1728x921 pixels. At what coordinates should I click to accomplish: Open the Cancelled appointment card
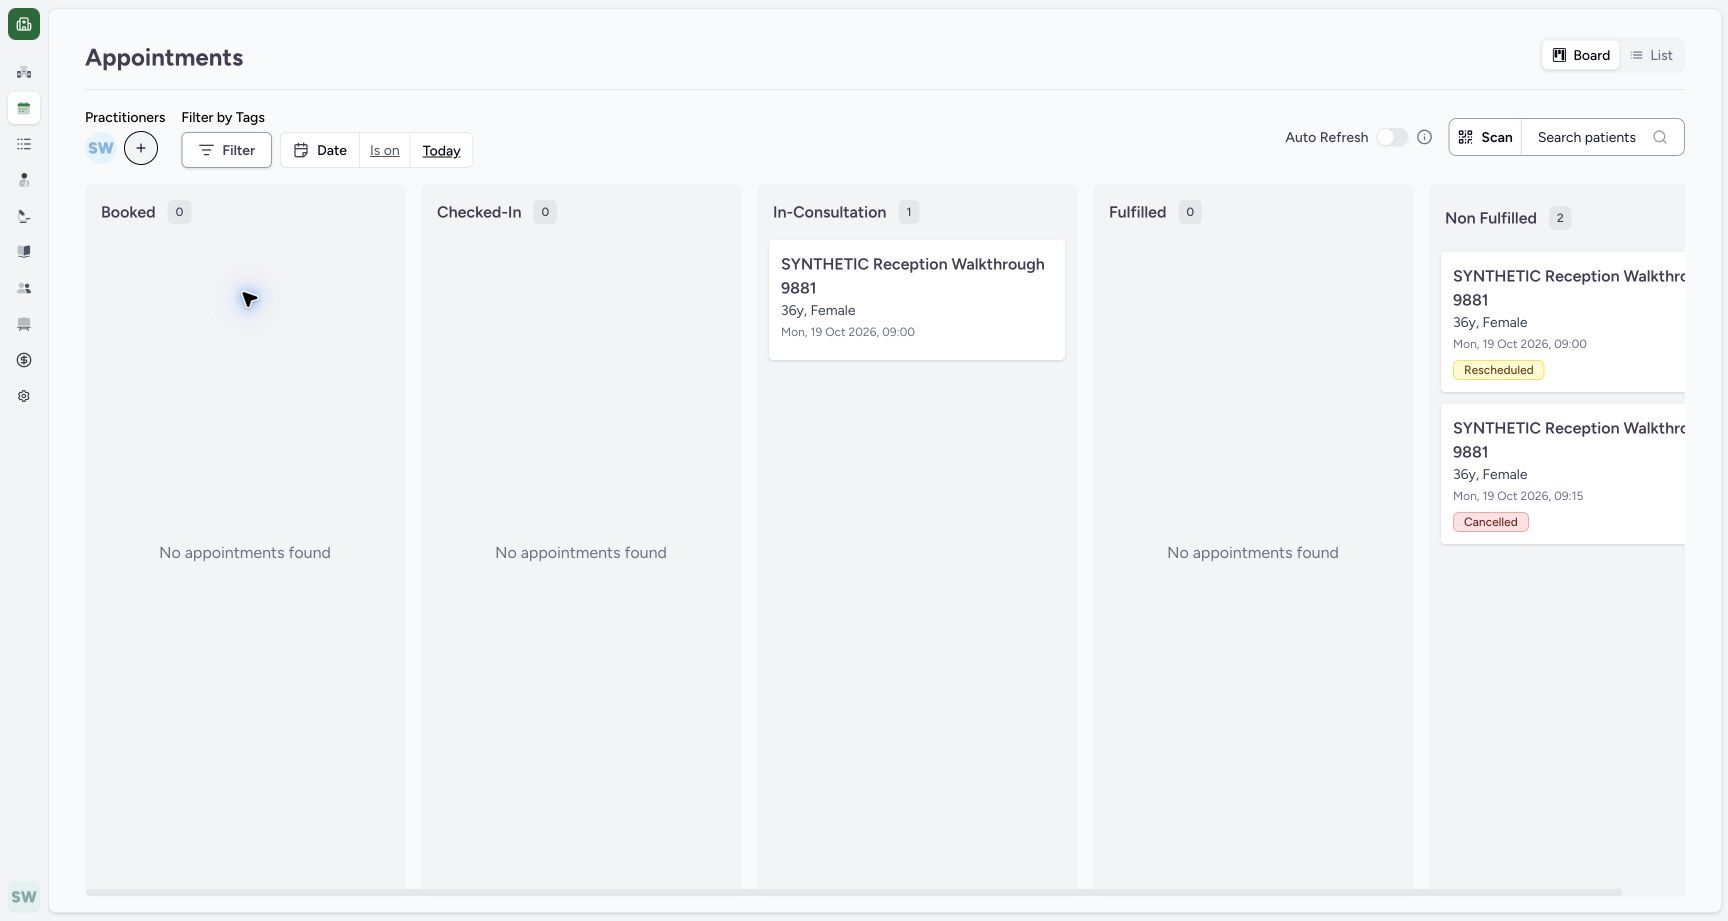click(x=1563, y=474)
